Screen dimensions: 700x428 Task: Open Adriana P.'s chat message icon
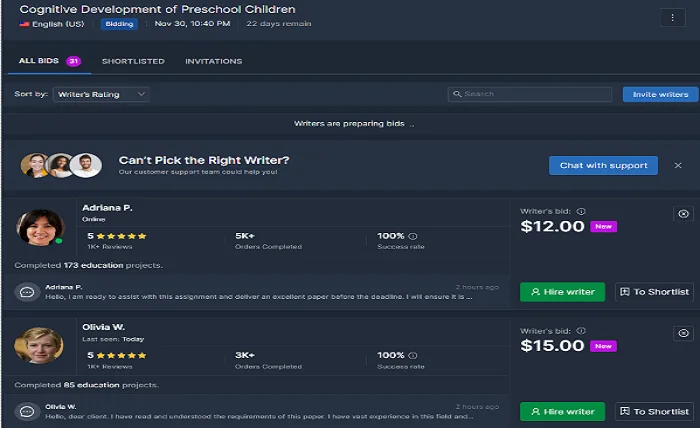(27, 292)
